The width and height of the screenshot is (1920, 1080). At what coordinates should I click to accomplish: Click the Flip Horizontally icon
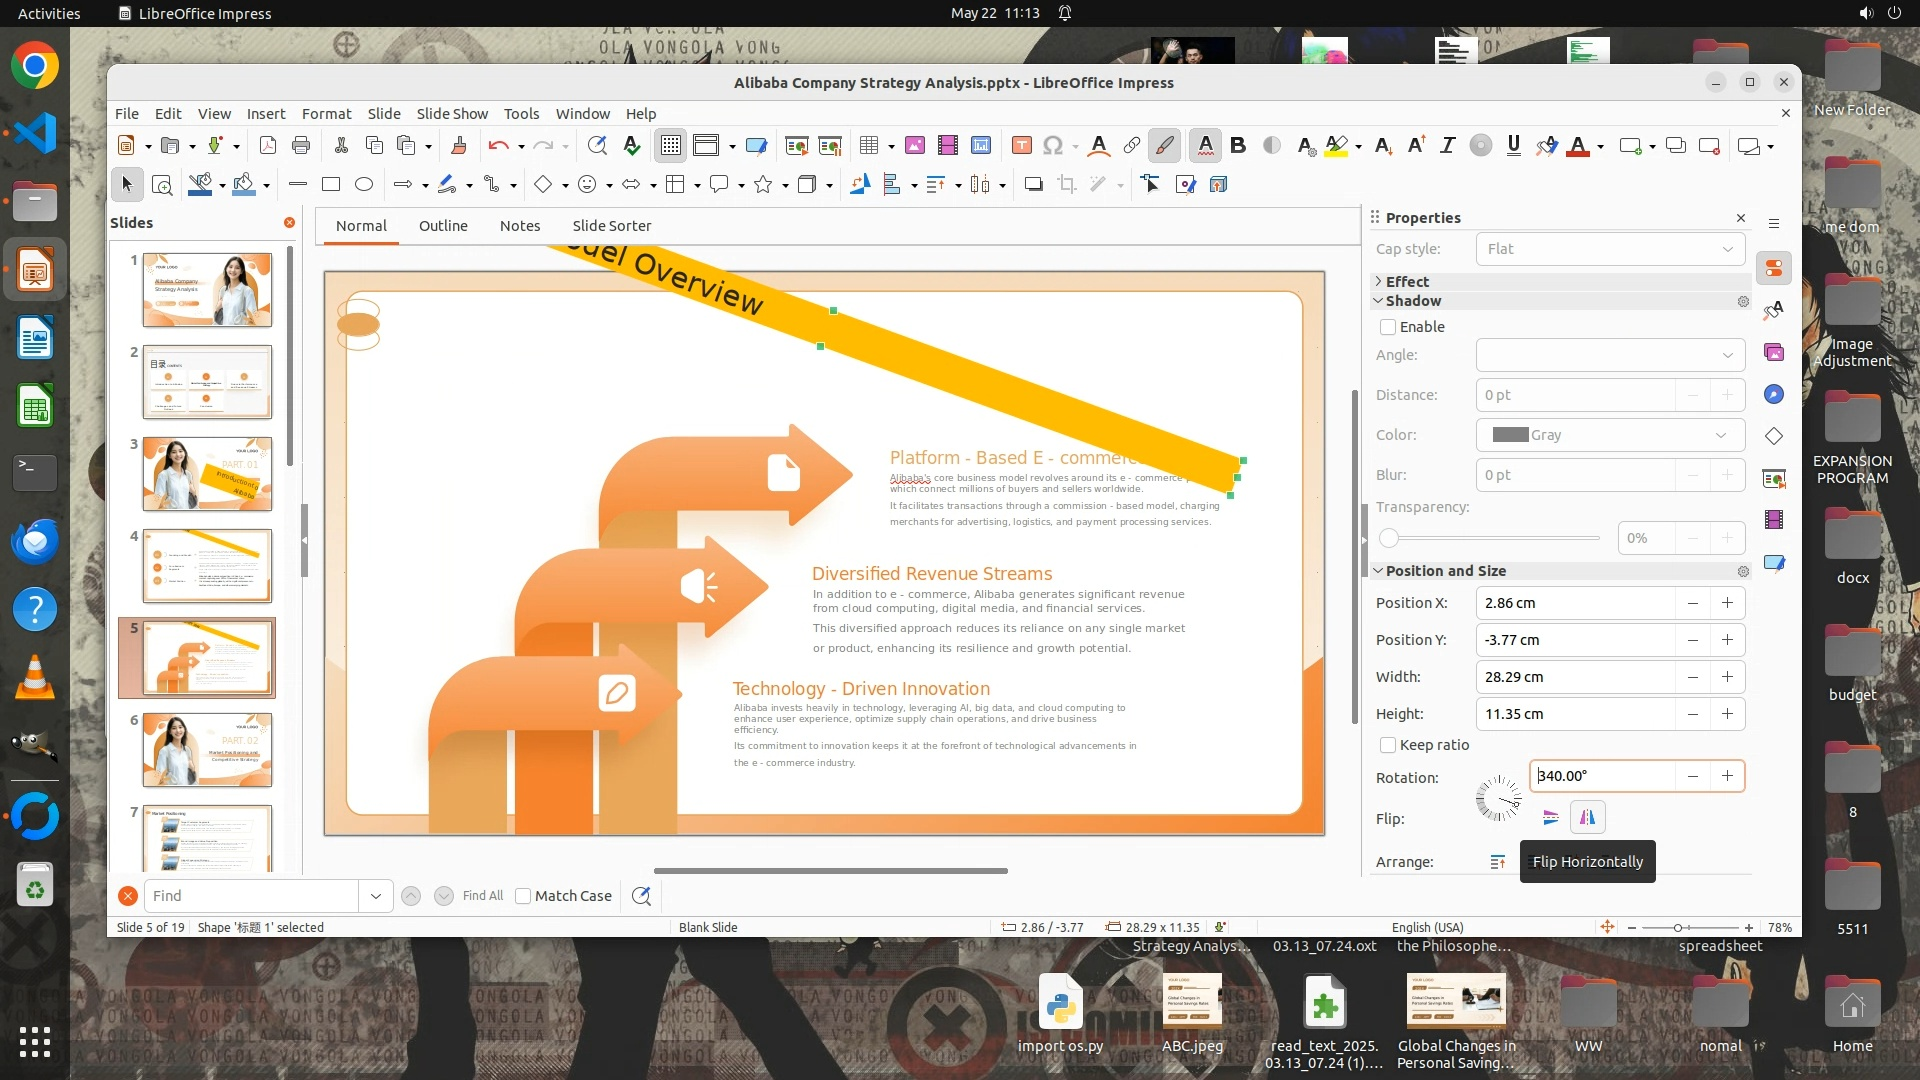1587,818
